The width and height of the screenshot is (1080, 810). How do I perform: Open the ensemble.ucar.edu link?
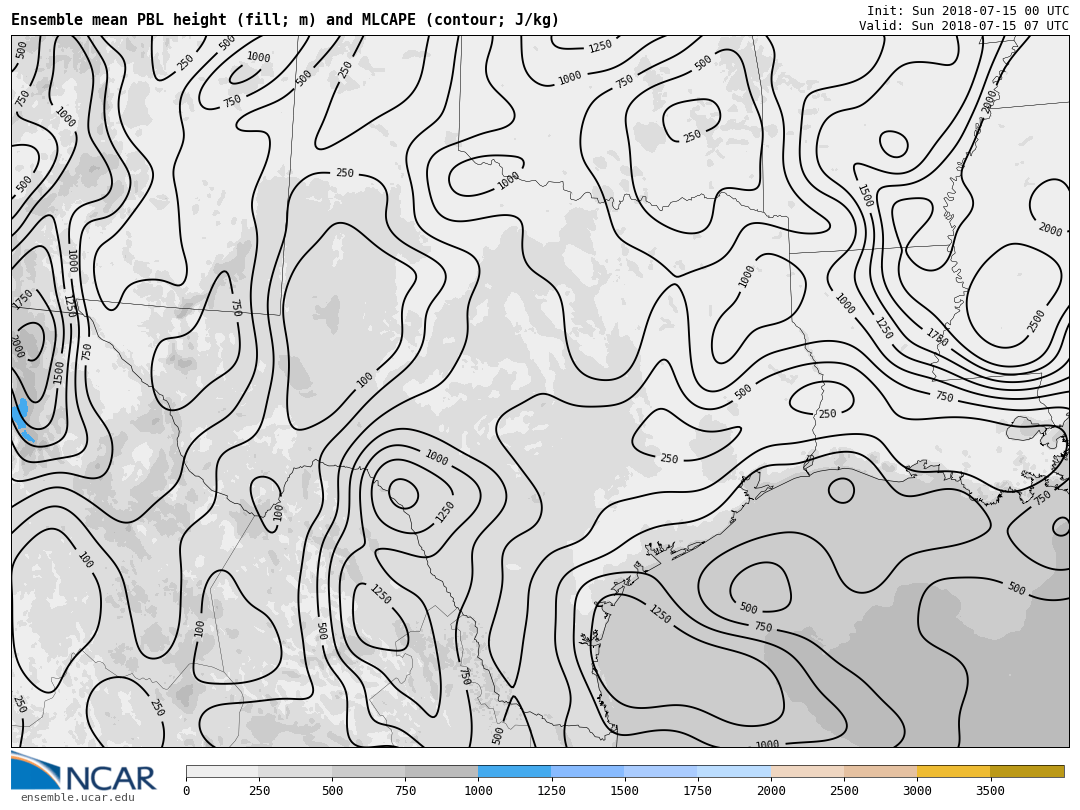tap(77, 798)
